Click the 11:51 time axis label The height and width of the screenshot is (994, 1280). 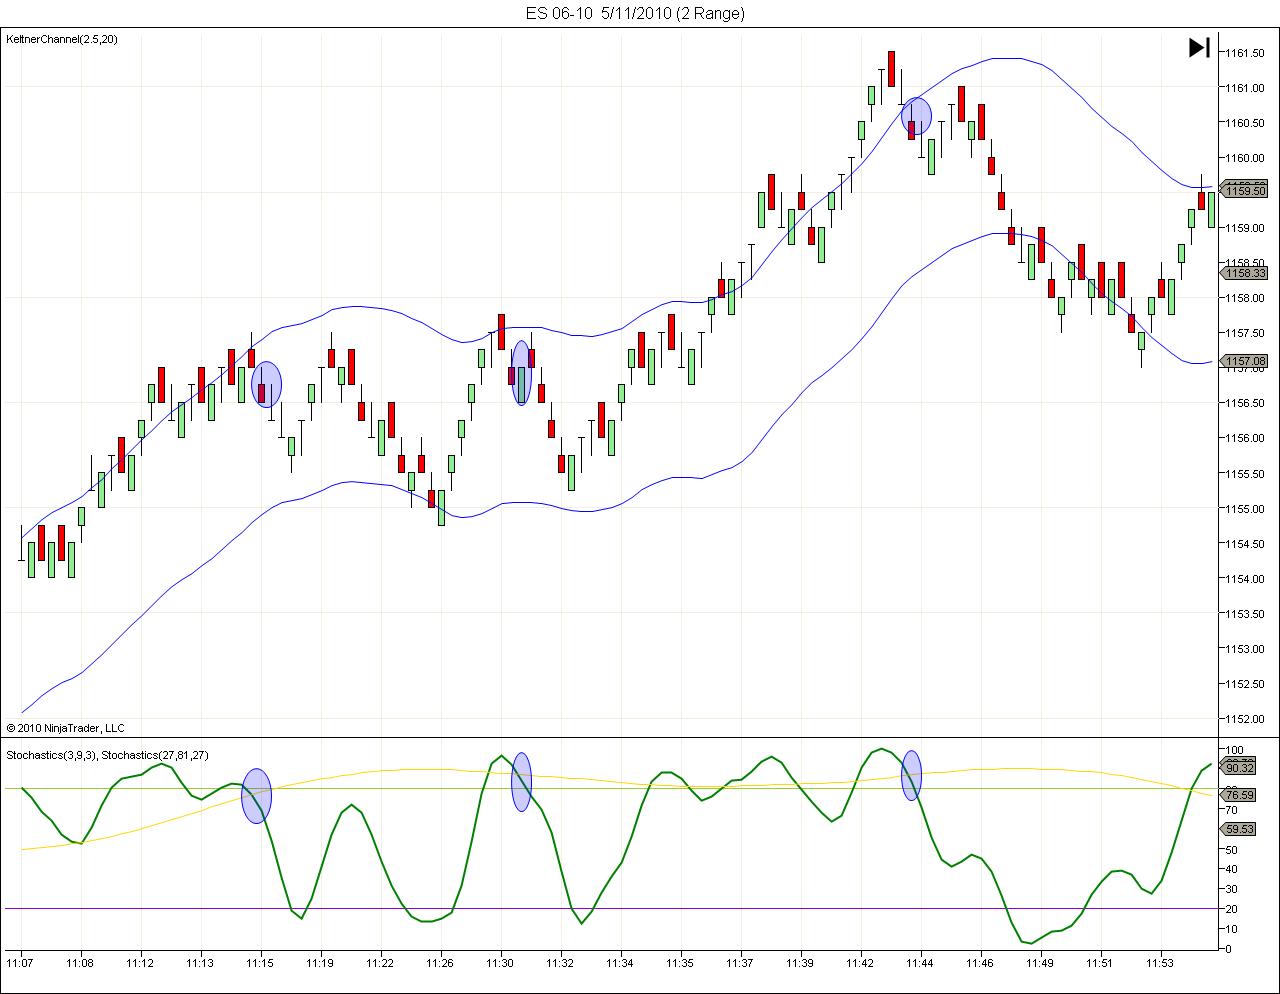click(1100, 963)
